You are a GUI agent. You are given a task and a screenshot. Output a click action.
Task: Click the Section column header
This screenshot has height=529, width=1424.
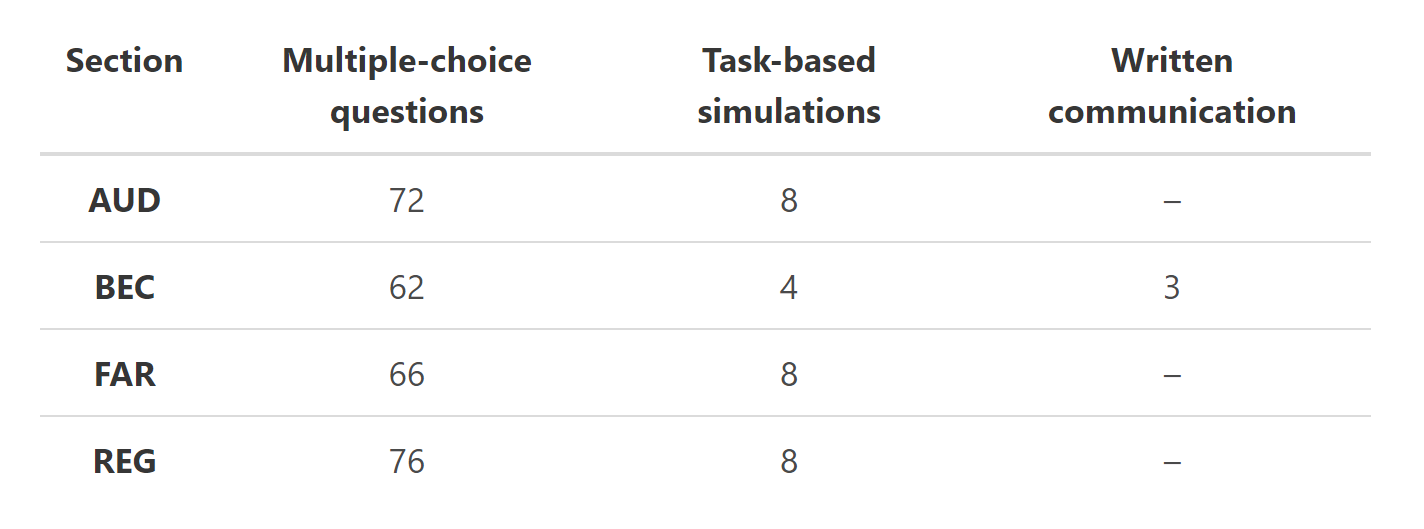pos(124,61)
